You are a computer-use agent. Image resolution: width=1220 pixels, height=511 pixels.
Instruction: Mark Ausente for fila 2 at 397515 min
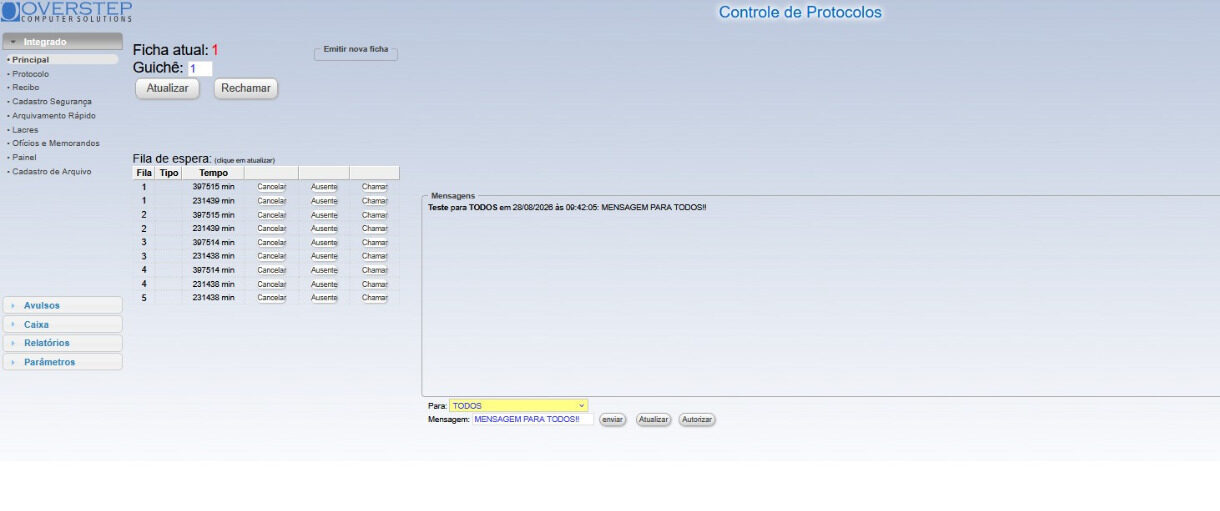[324, 215]
